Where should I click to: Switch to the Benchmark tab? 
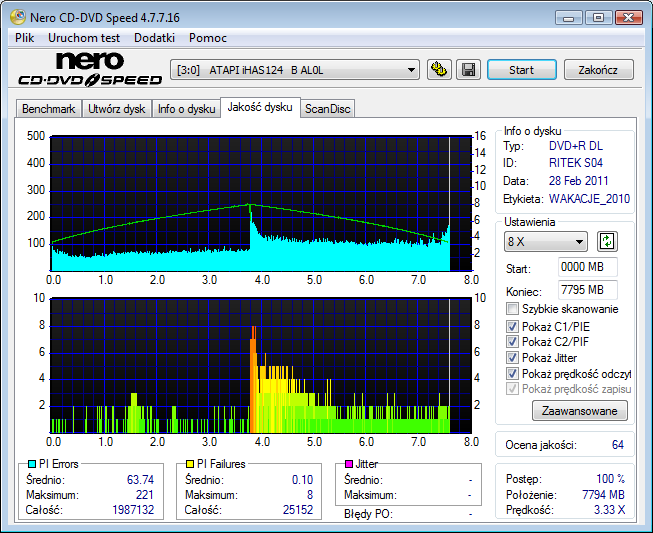49,109
